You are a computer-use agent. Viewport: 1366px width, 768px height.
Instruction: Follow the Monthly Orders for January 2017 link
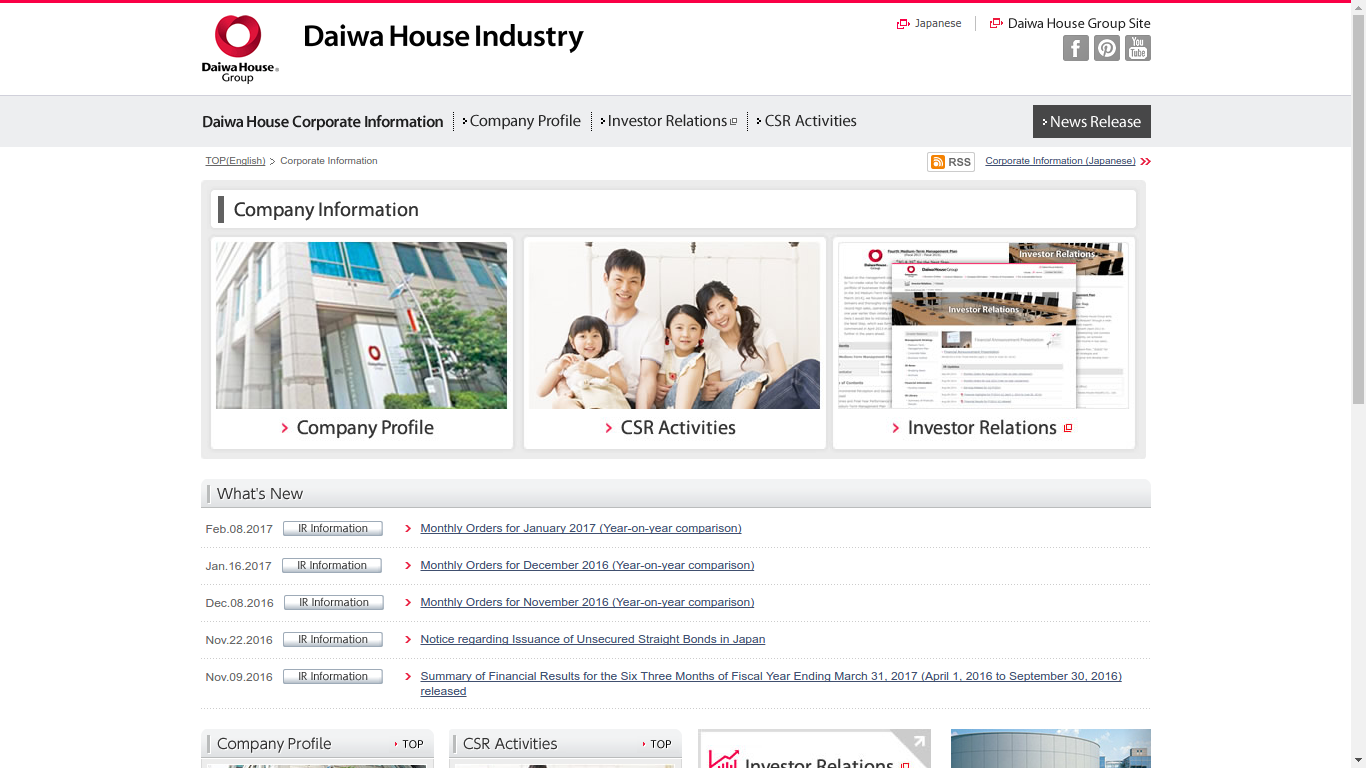pos(580,528)
